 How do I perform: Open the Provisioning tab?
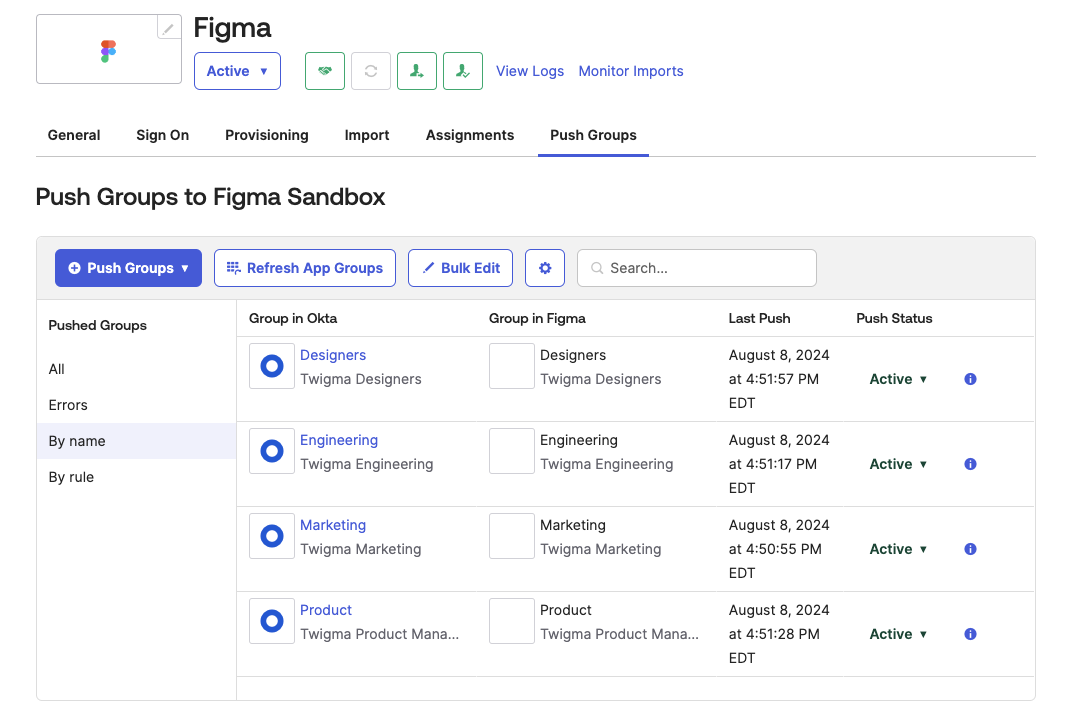[x=267, y=135]
